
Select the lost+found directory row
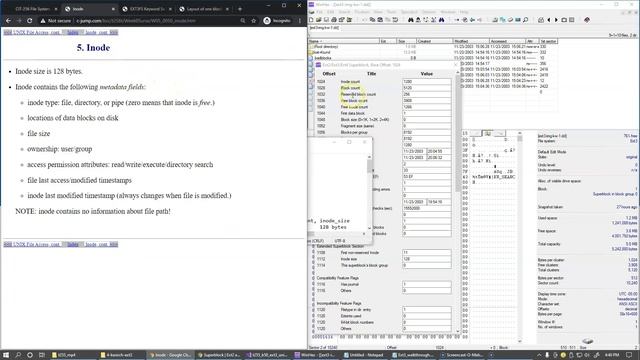point(433,52)
